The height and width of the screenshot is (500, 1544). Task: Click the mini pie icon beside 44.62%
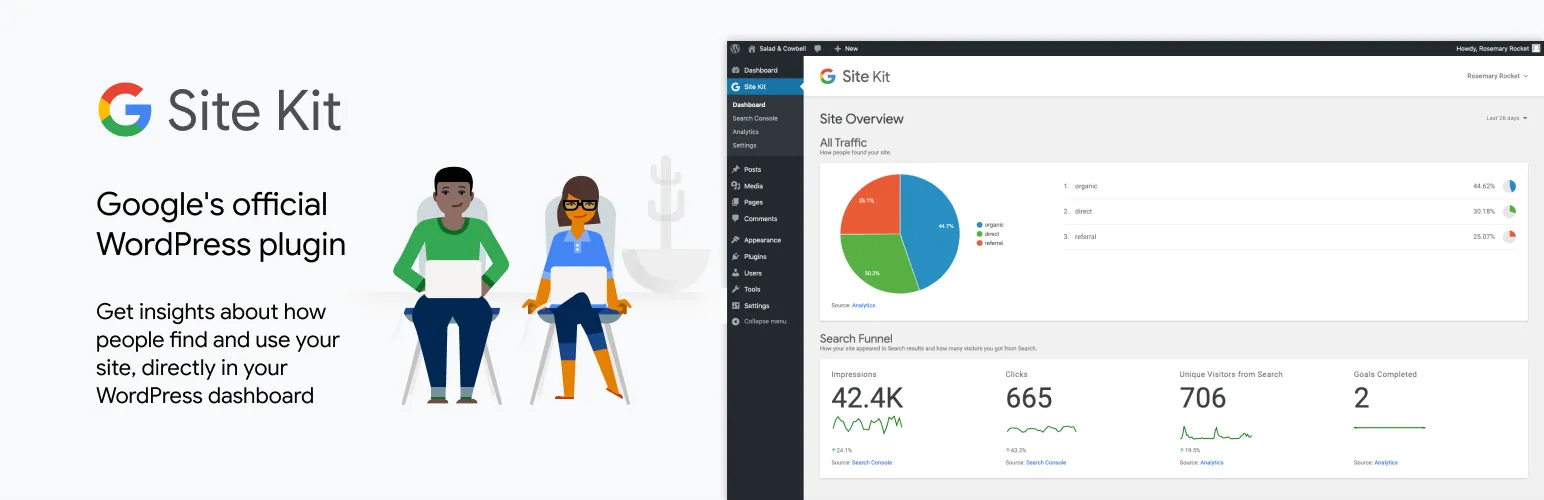coord(1510,186)
